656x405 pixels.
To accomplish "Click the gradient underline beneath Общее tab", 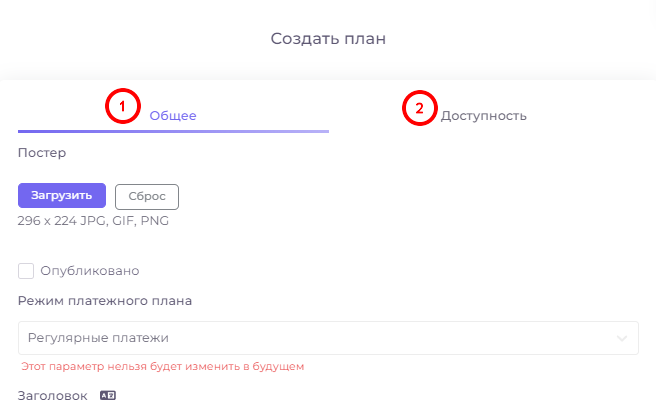I will click(173, 131).
